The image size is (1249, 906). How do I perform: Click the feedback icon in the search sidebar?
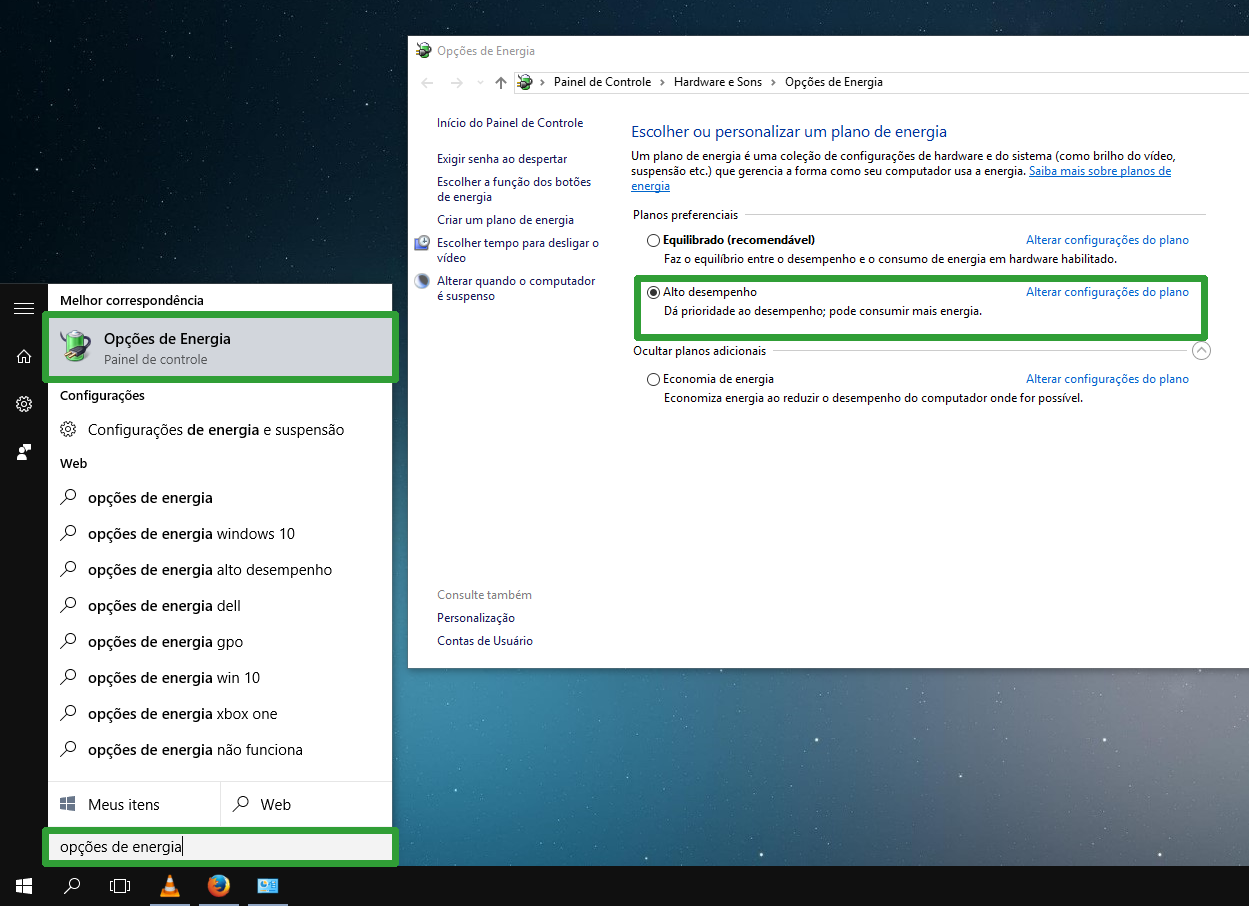pyautogui.click(x=24, y=452)
